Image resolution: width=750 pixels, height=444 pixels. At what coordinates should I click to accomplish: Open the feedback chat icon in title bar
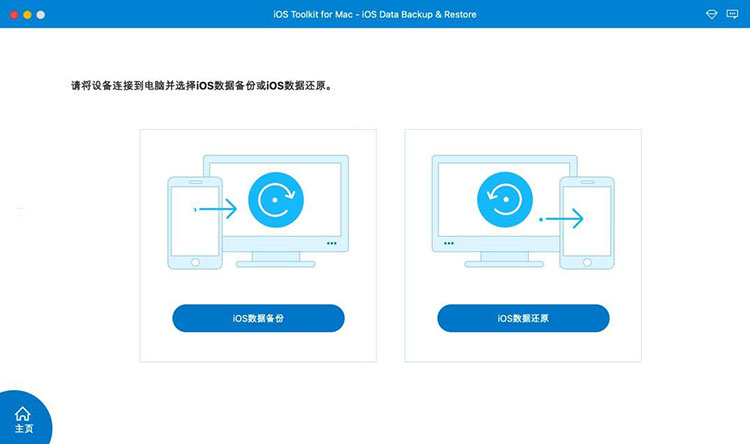732,14
